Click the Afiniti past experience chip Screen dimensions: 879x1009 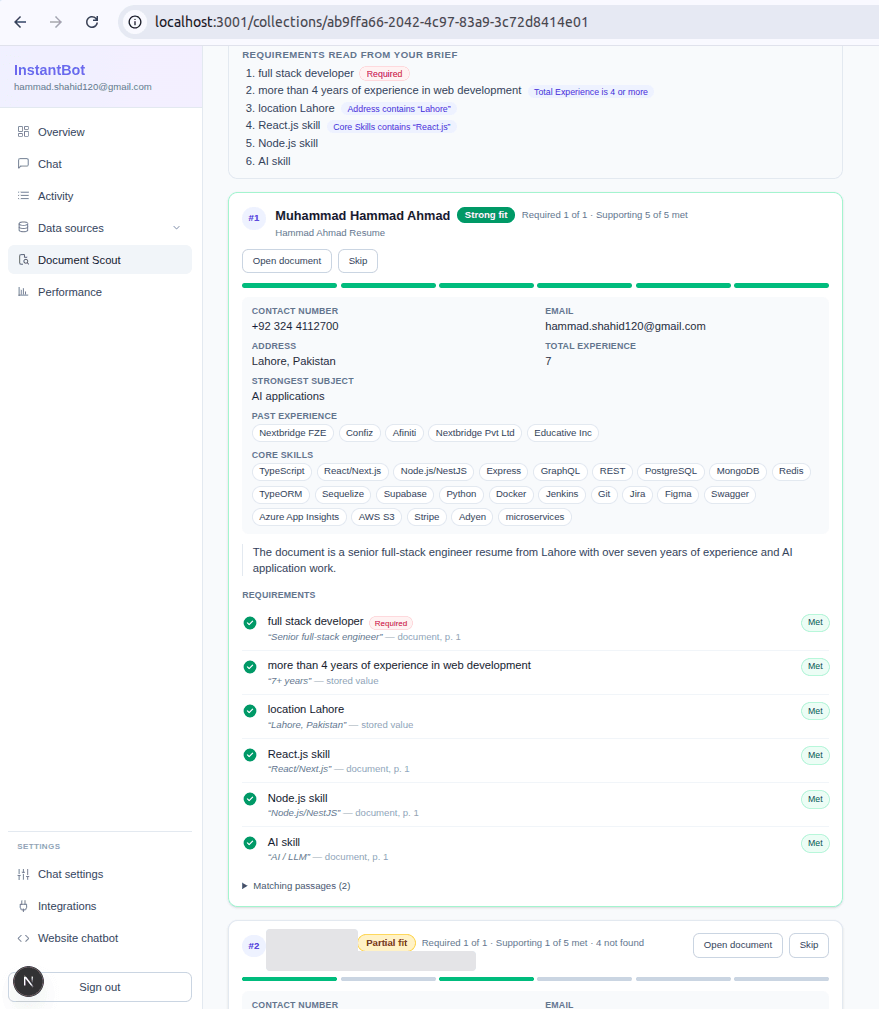click(x=404, y=433)
